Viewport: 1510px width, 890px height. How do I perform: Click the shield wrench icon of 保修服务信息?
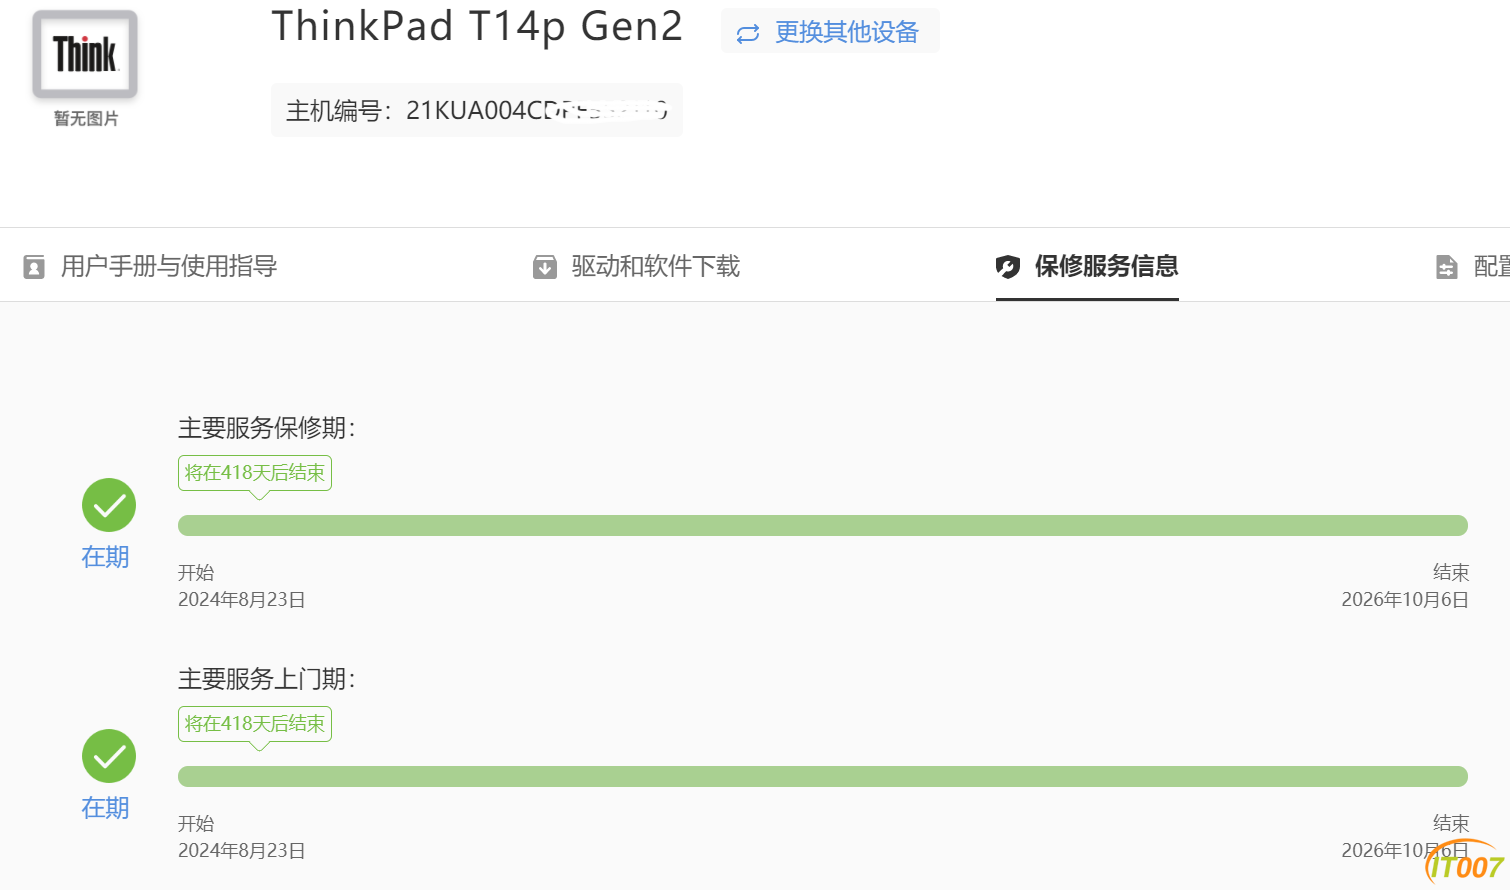coord(1008,267)
